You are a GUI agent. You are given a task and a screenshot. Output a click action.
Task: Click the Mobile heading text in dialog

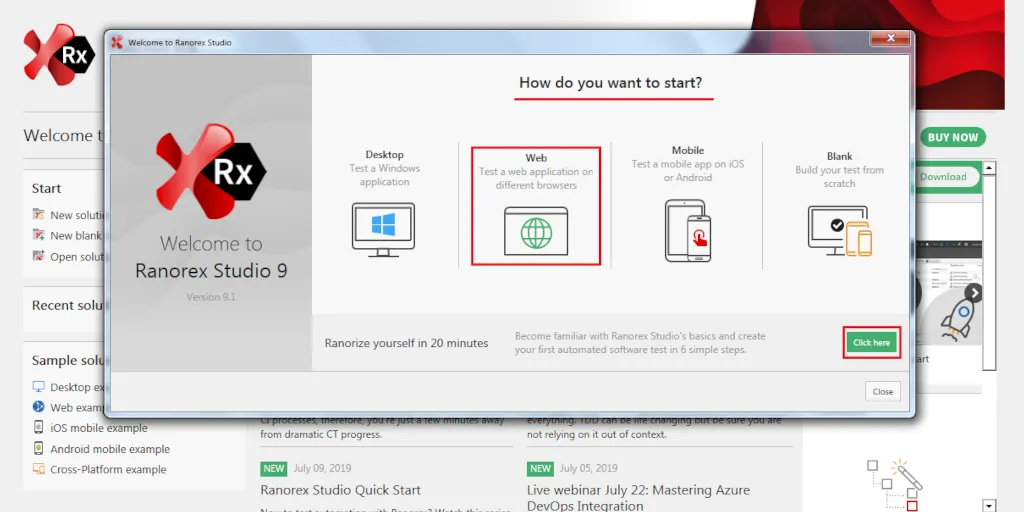click(x=688, y=150)
